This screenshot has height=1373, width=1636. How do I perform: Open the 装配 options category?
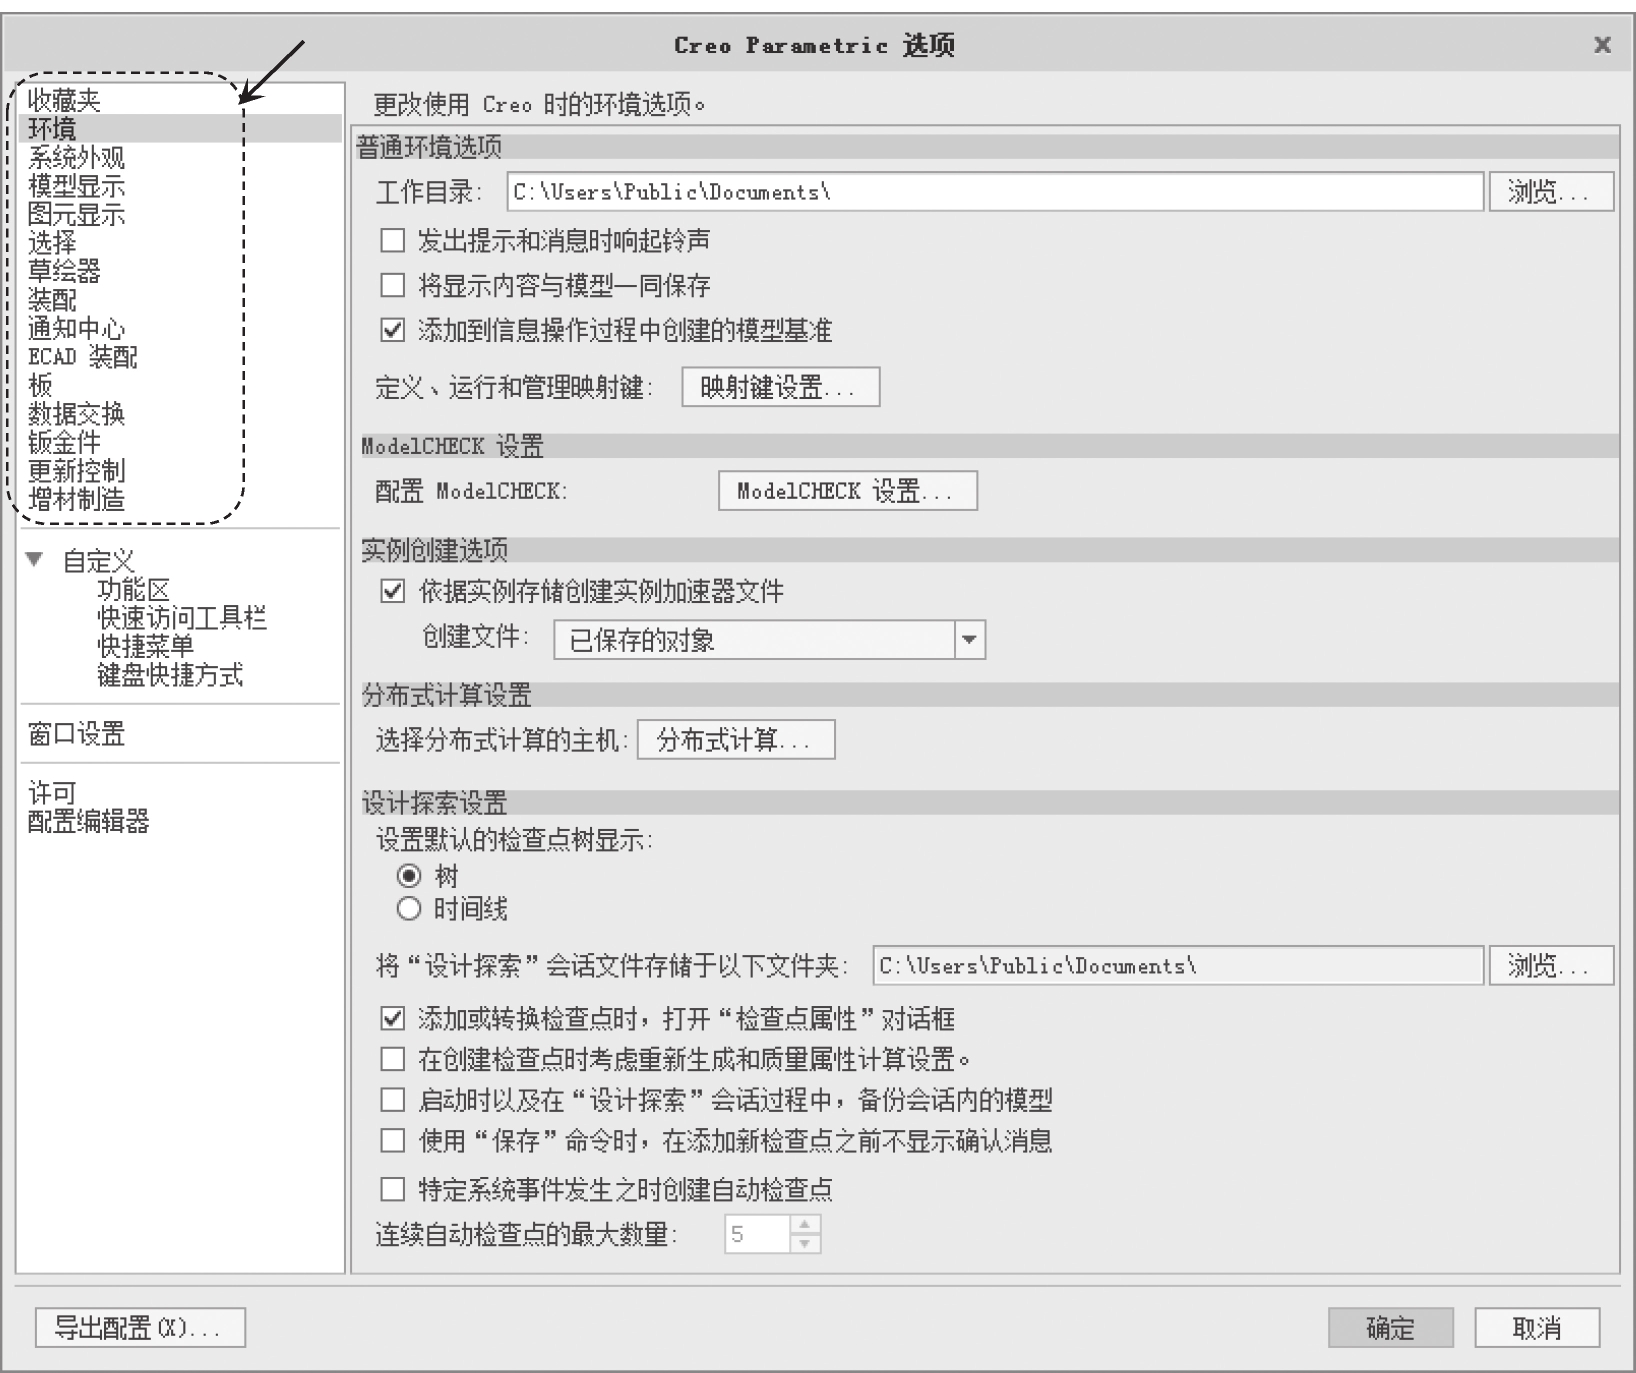(52, 300)
